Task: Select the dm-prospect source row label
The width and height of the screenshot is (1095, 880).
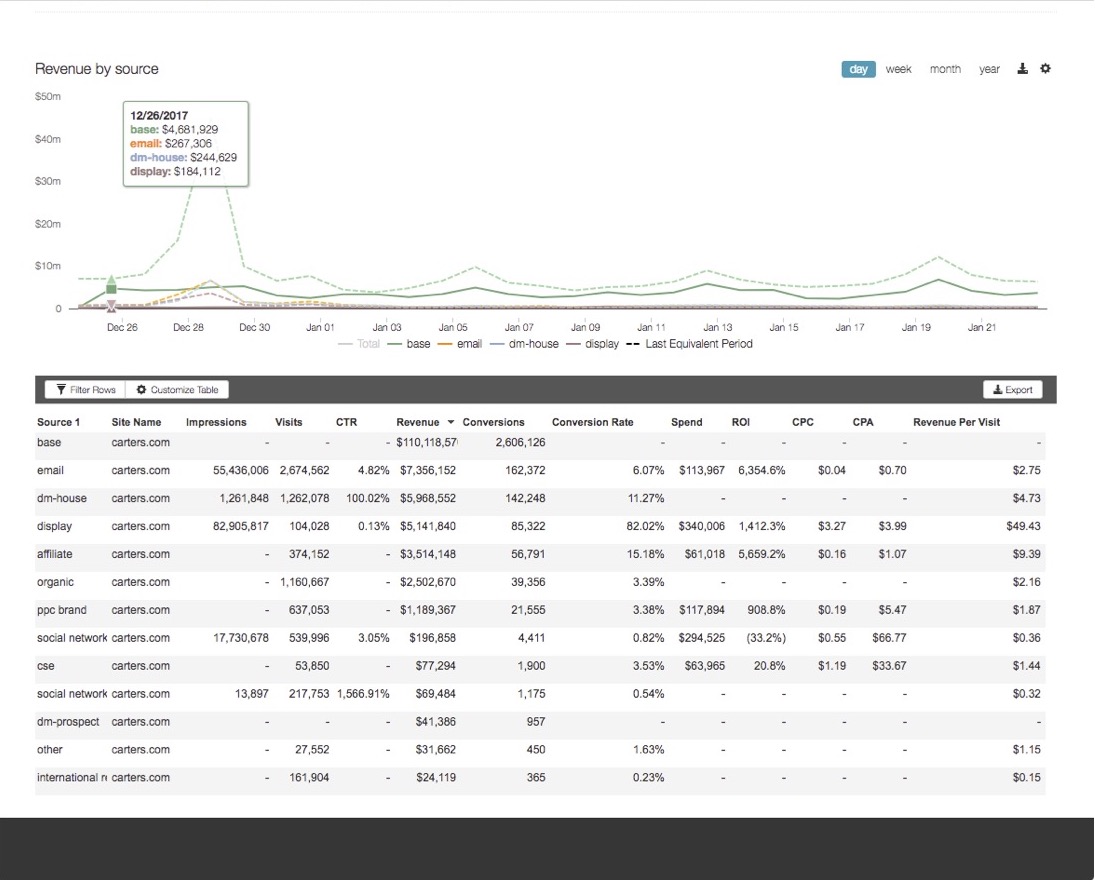Action: 68,721
